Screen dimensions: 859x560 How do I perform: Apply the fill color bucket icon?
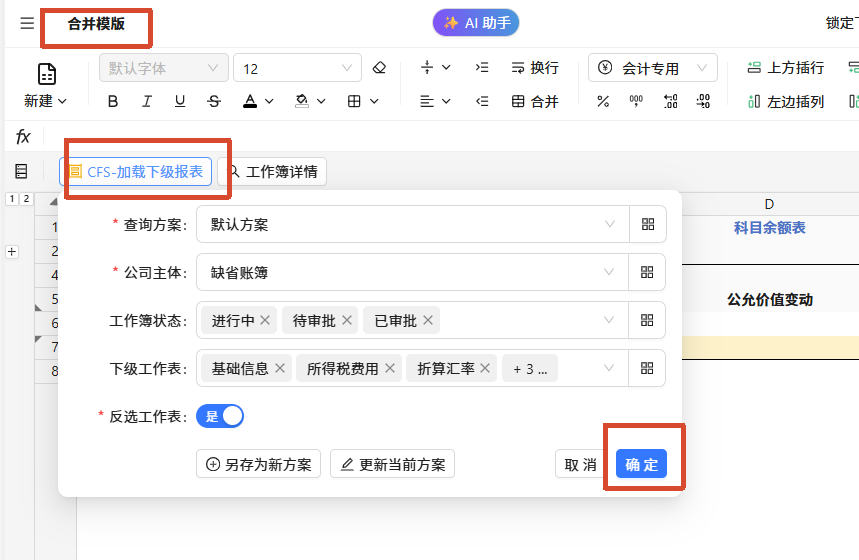pos(301,101)
